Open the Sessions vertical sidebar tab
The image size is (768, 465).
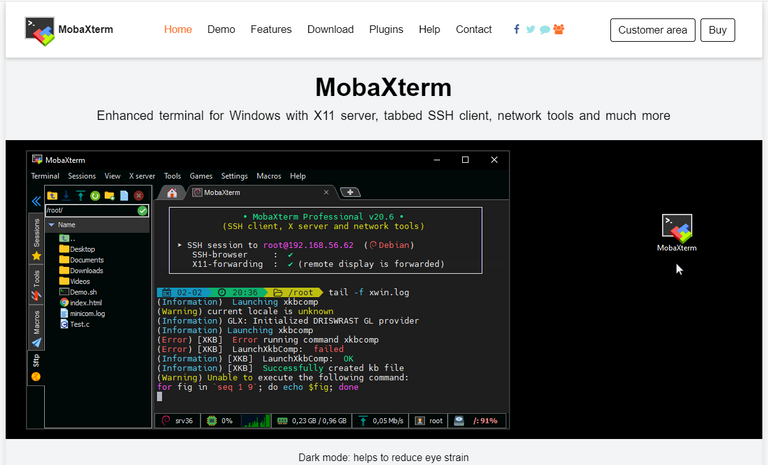click(x=36, y=239)
